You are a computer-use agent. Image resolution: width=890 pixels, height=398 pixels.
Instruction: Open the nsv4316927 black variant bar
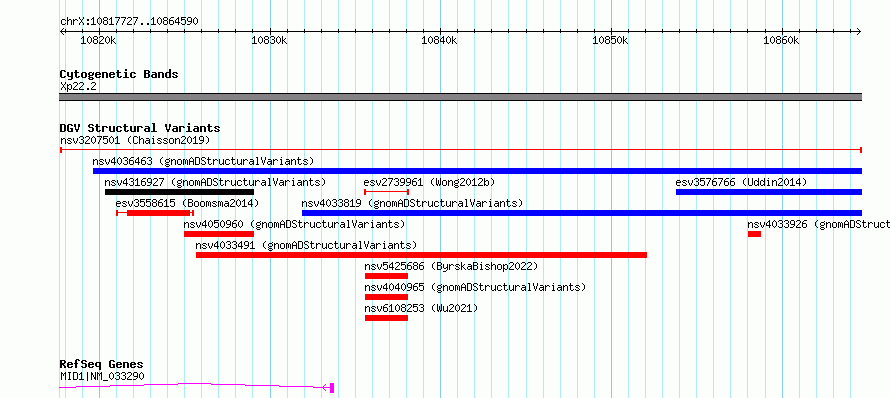click(179, 192)
